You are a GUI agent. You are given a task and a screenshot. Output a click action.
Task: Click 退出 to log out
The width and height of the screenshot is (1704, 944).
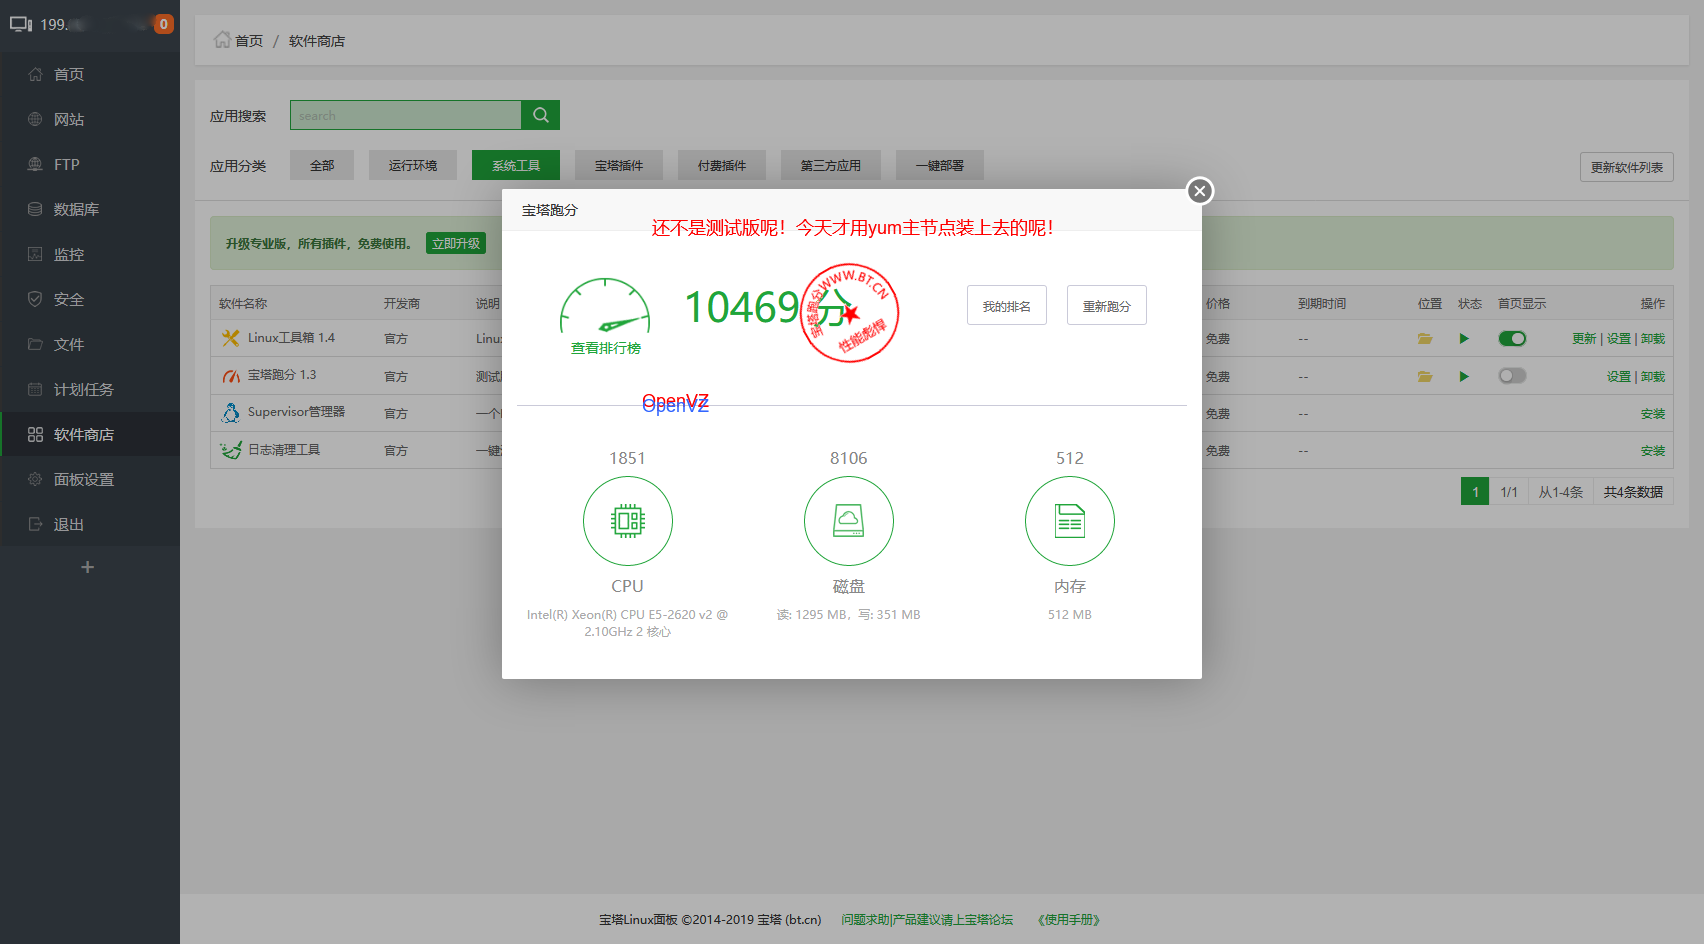[x=90, y=524]
